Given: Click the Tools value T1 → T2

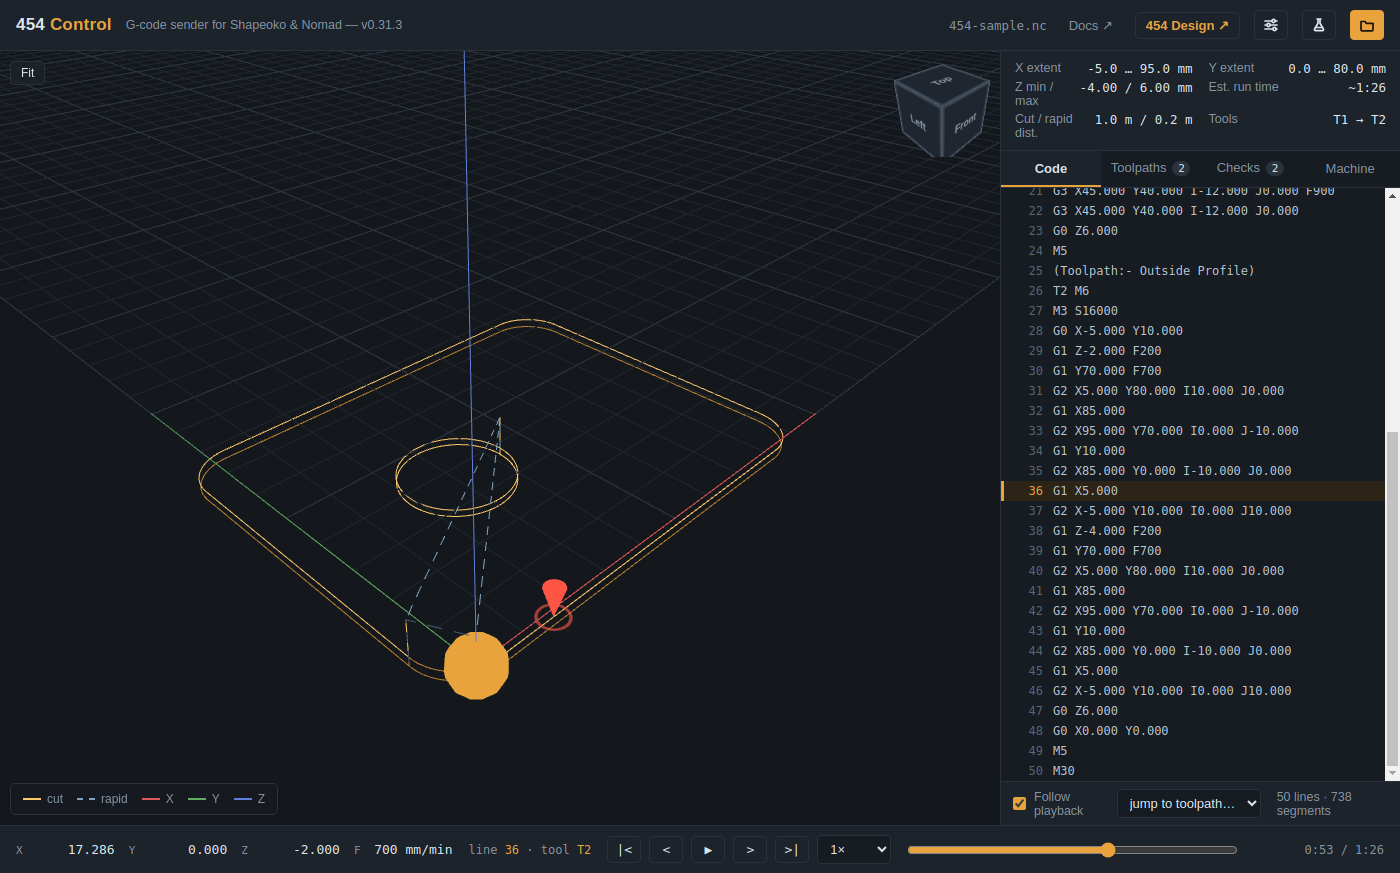Looking at the screenshot, I should tap(1359, 120).
